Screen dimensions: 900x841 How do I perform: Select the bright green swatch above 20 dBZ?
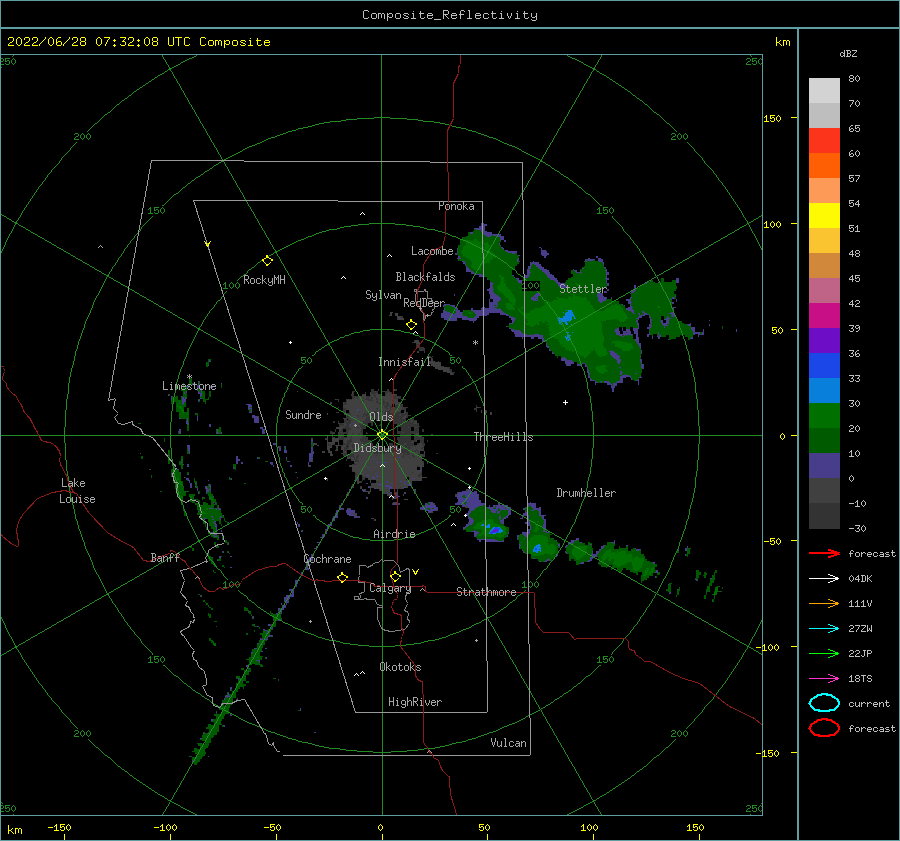[x=824, y=416]
